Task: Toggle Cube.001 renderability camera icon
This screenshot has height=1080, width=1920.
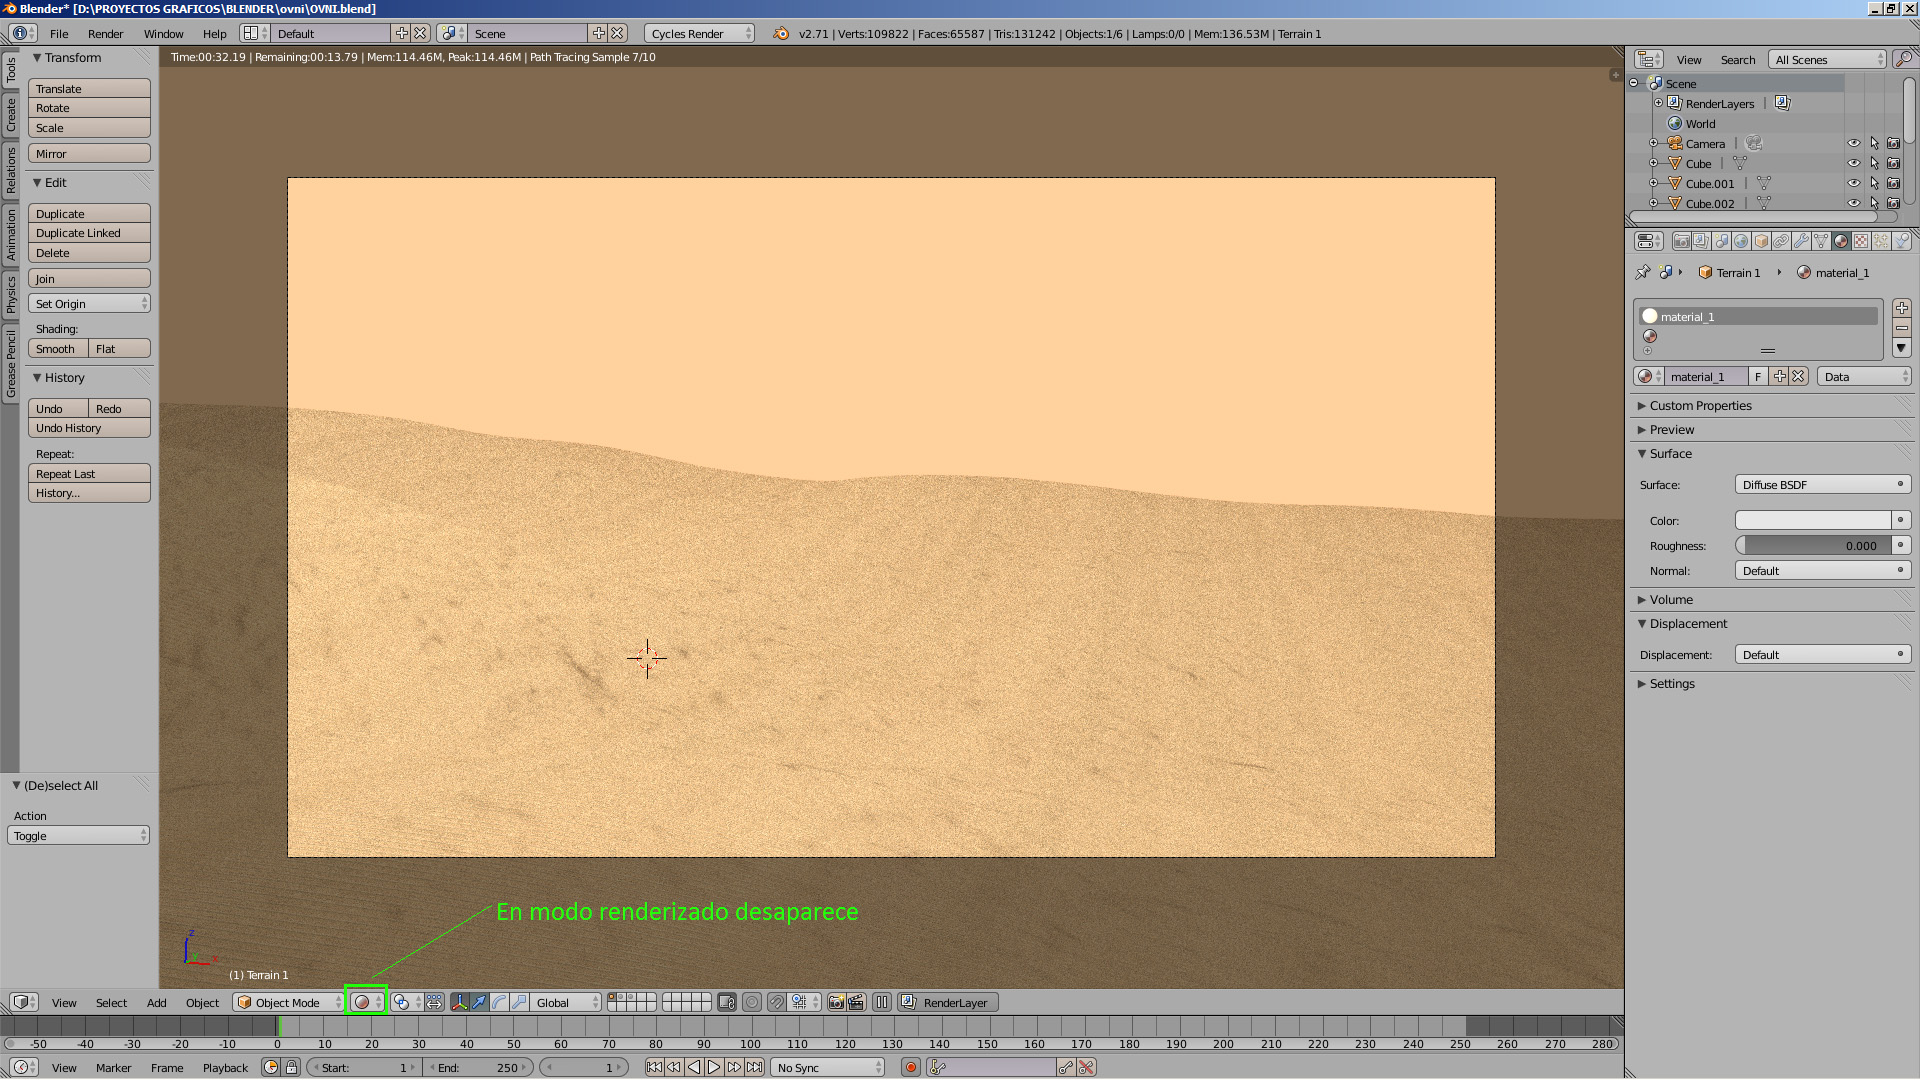Action: point(1893,183)
